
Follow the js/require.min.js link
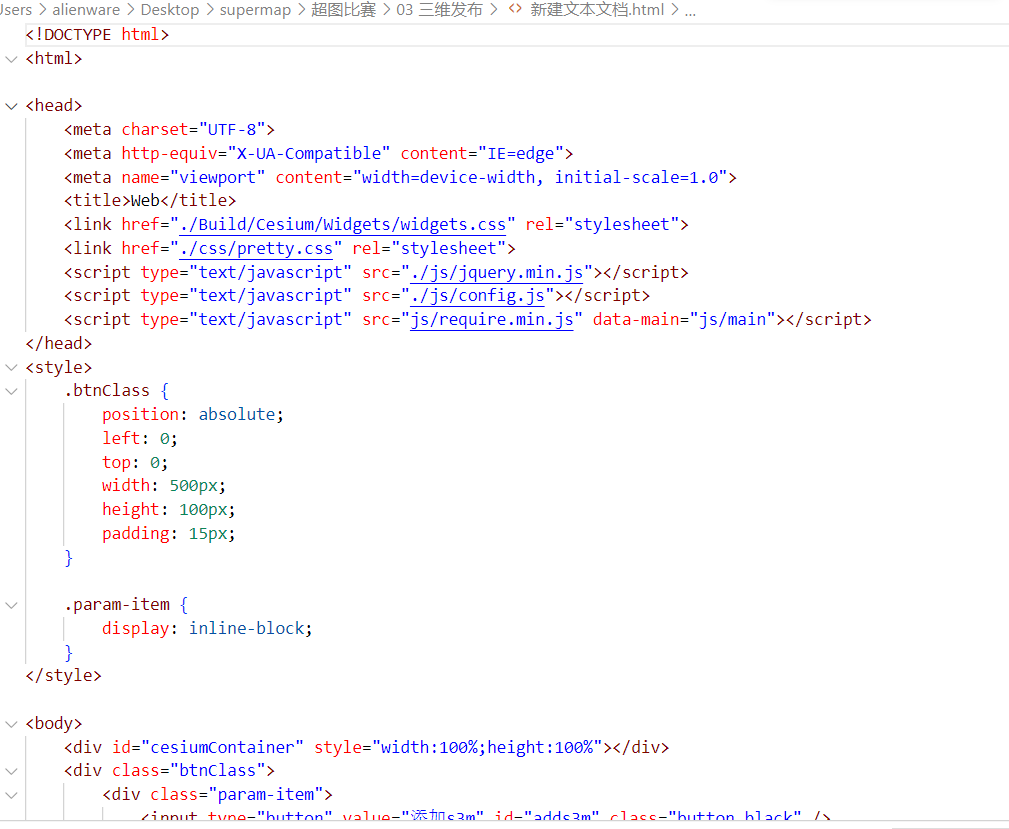[x=492, y=320]
